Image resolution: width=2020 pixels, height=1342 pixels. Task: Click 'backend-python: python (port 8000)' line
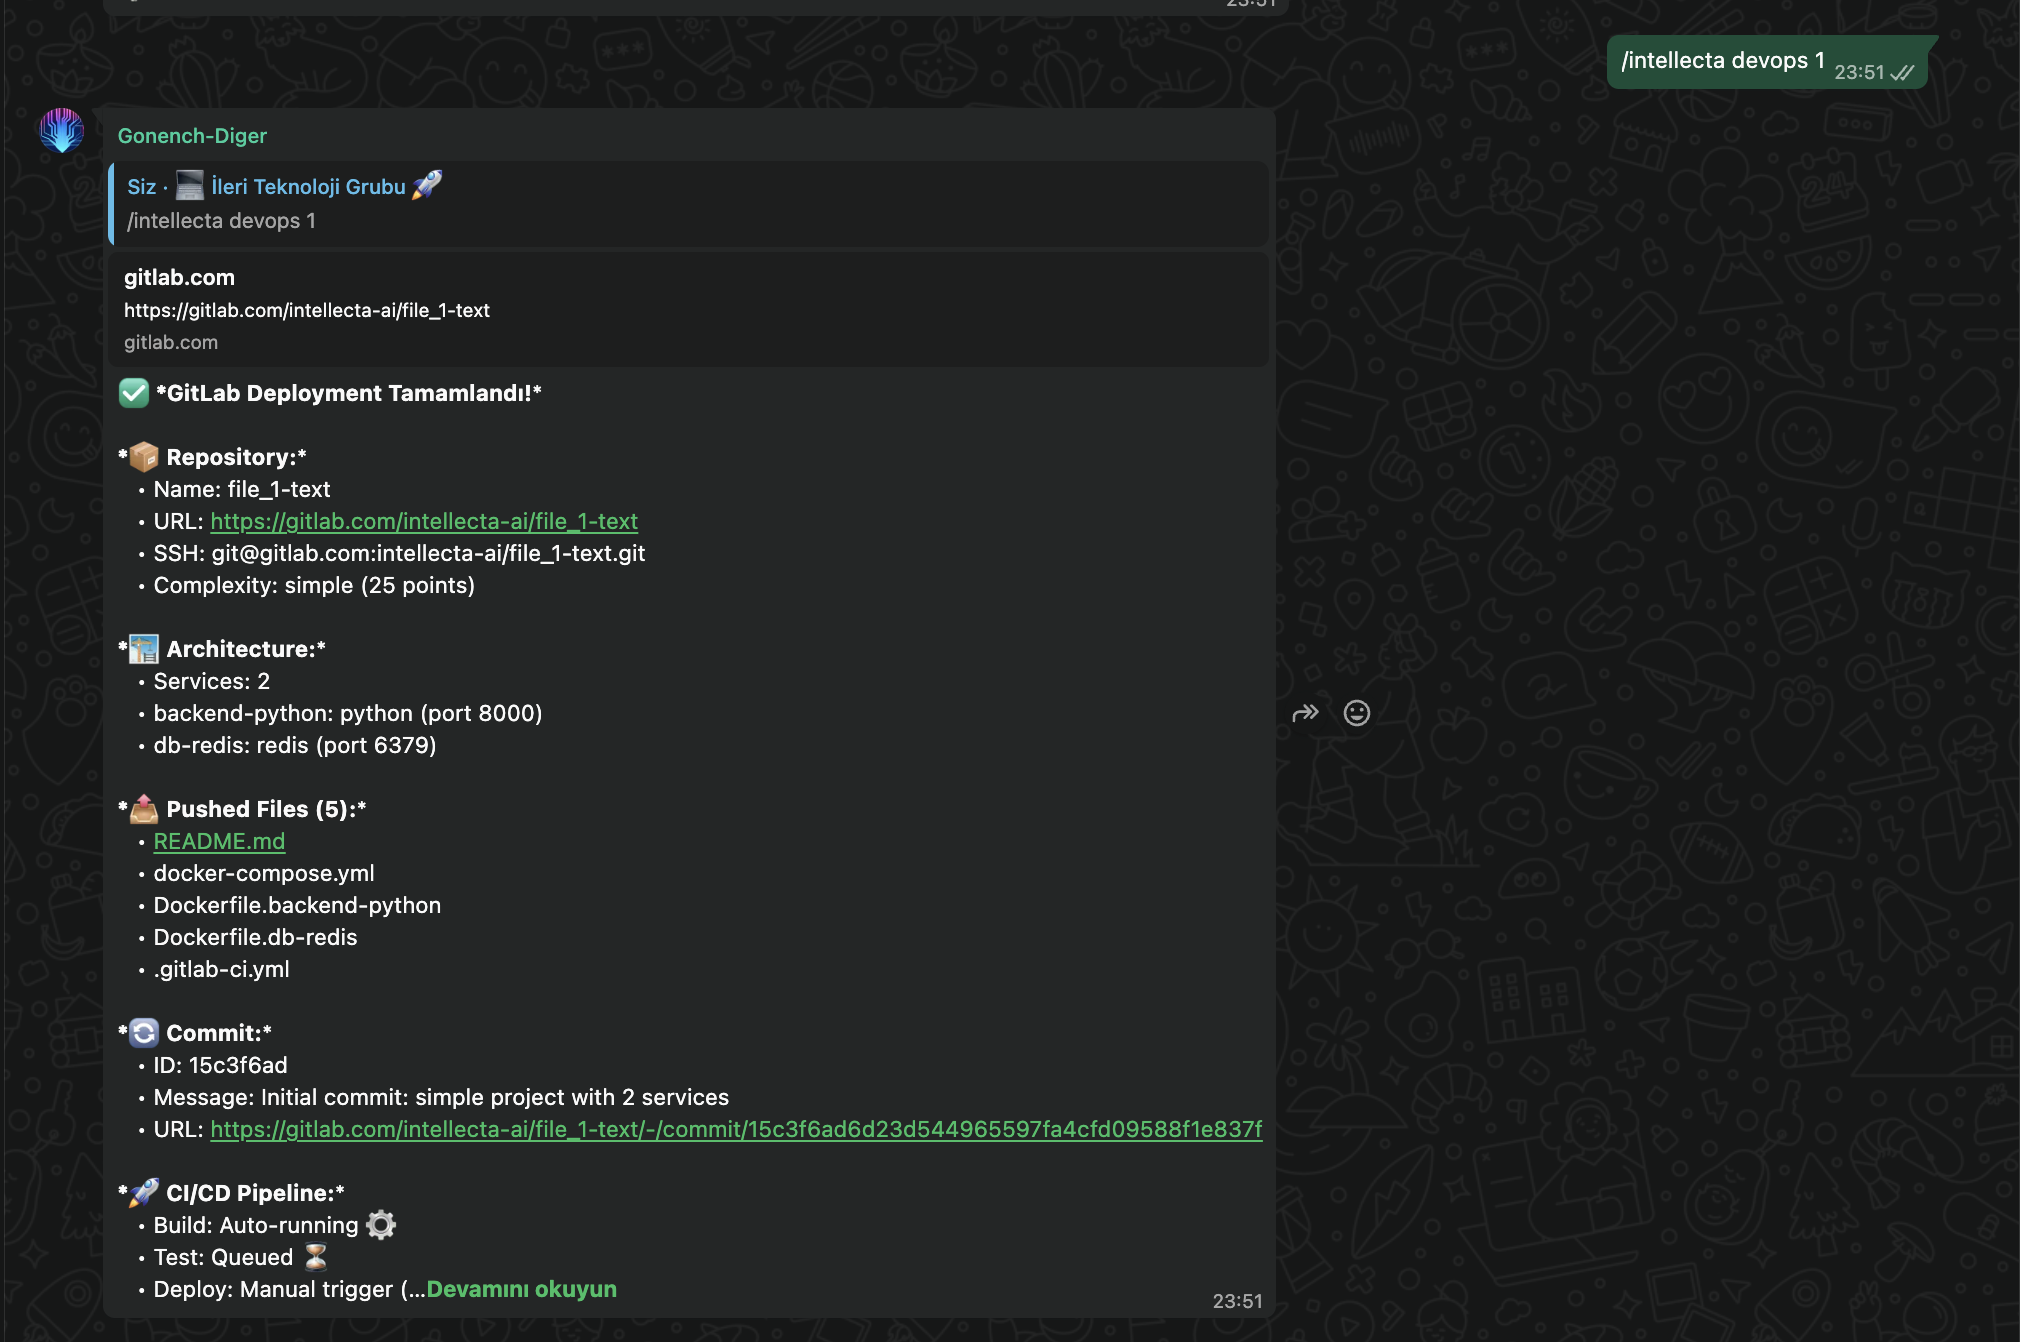348,713
